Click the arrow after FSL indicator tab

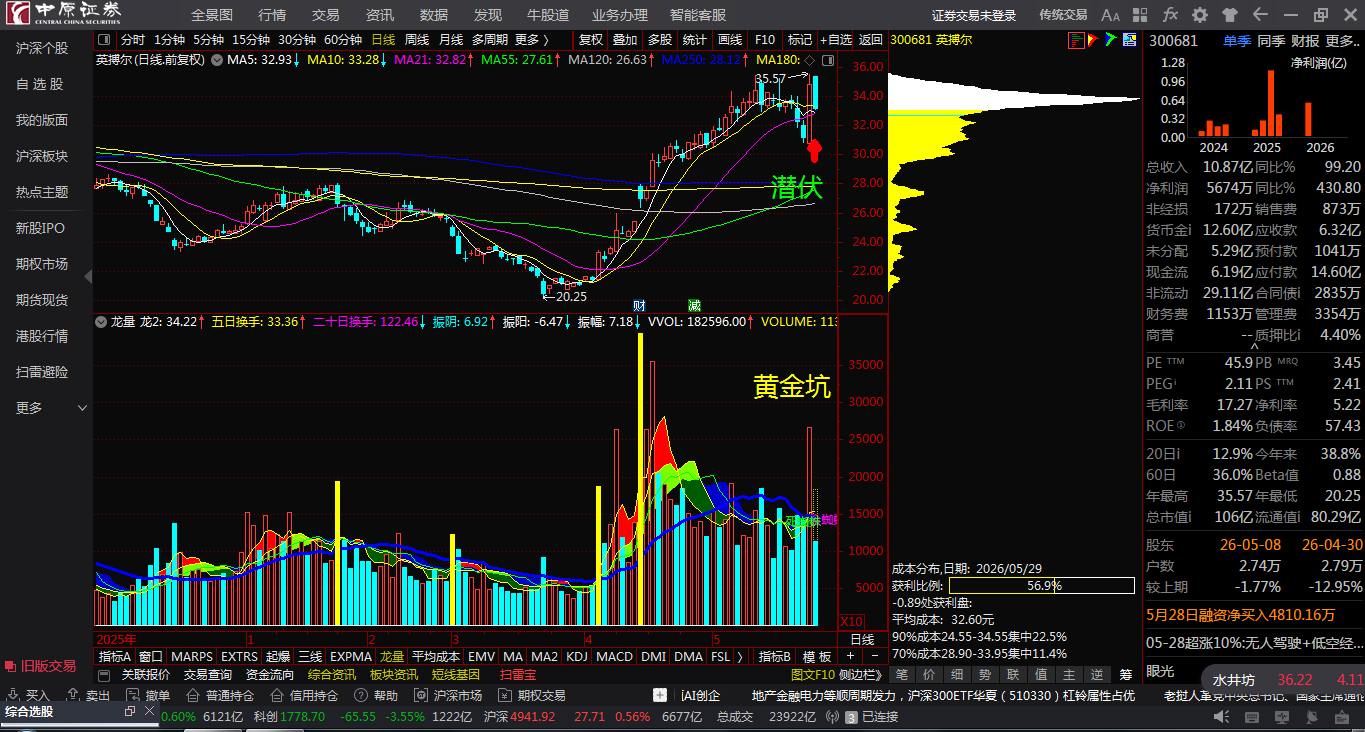[740, 656]
